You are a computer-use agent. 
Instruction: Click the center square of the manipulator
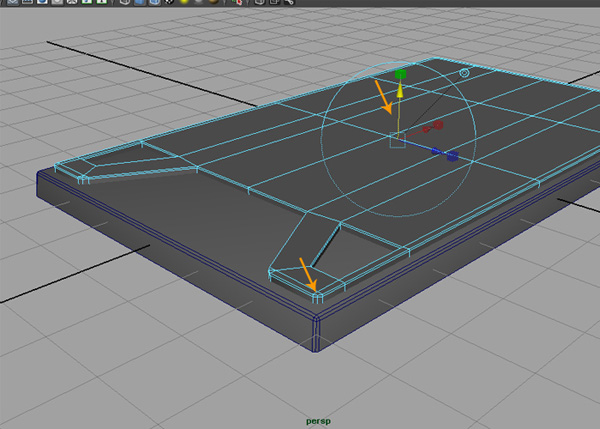pyautogui.click(x=397, y=142)
